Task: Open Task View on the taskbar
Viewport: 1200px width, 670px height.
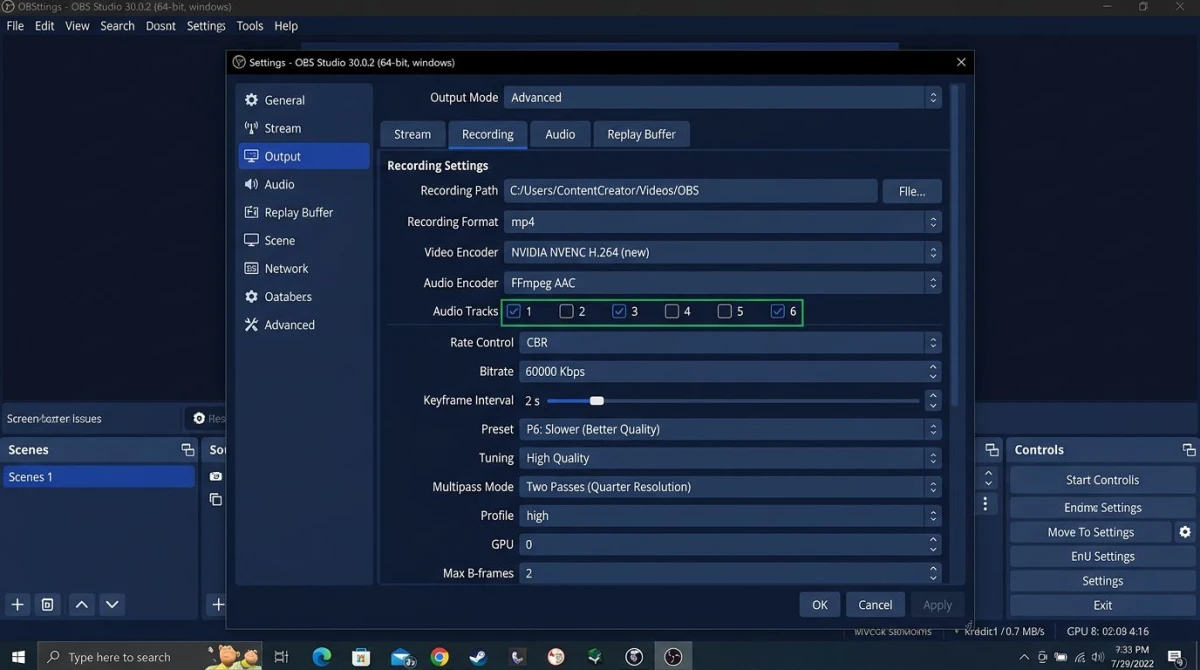Action: click(x=281, y=657)
